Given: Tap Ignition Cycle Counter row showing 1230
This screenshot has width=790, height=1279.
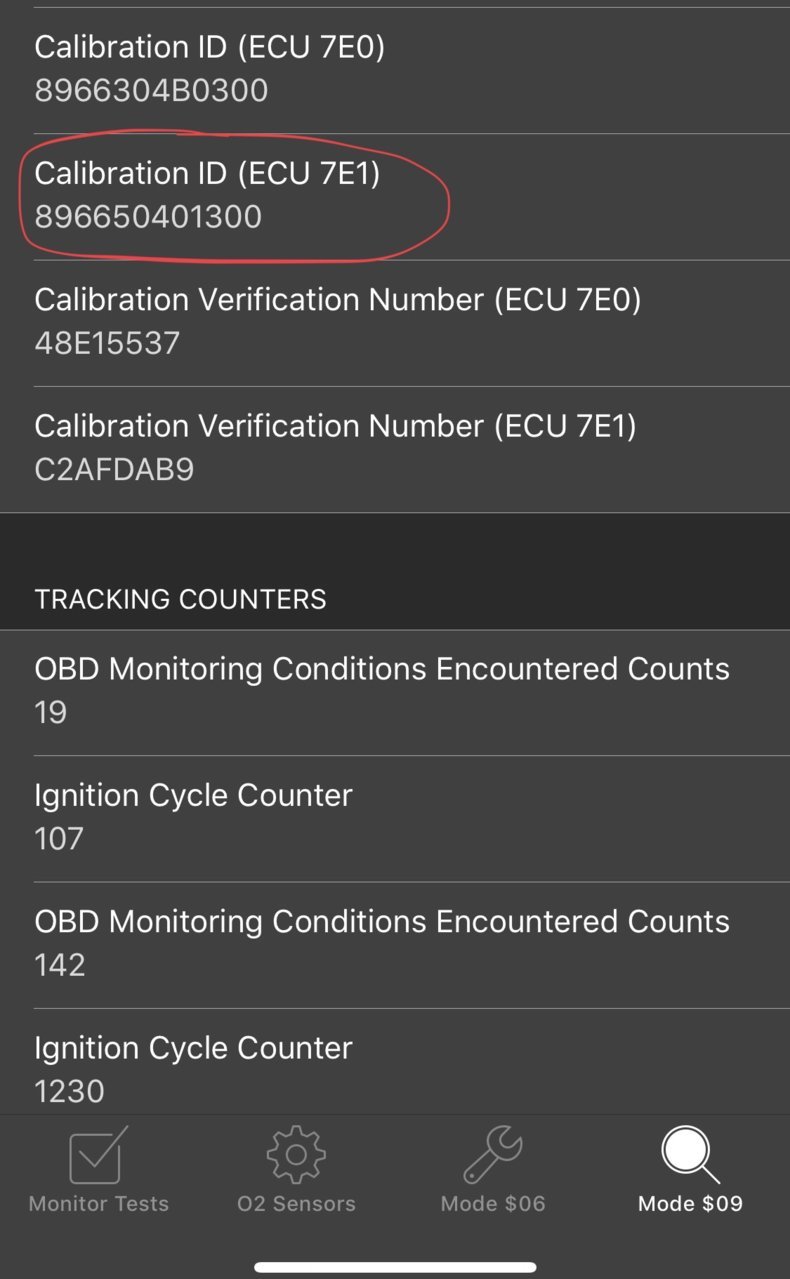Looking at the screenshot, I should point(395,1062).
